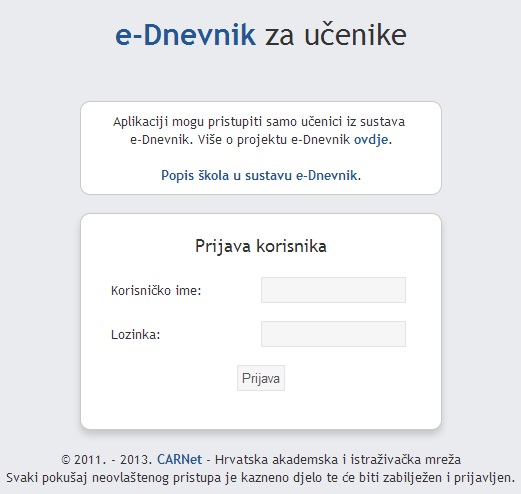This screenshot has width=521, height=494.
Task: Click the blue 'e-Dnevnik' page title
Action: point(186,35)
